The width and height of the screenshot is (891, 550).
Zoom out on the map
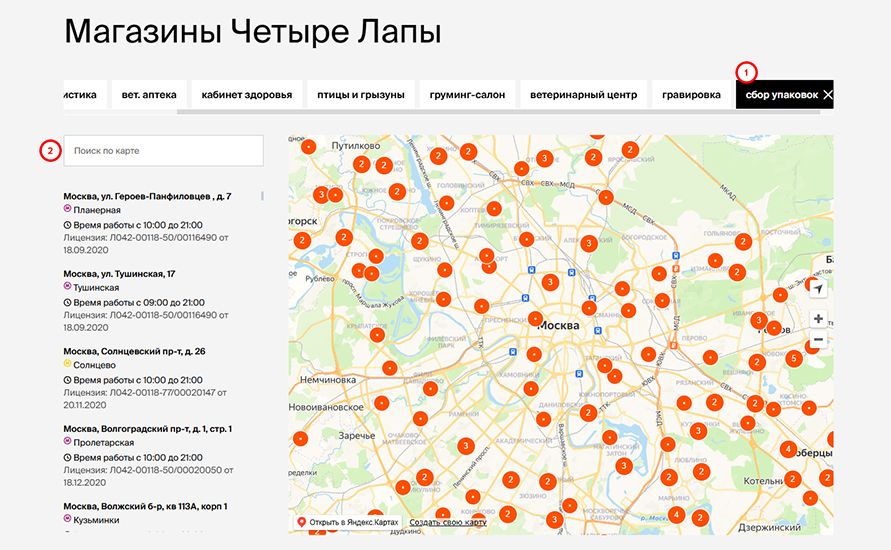pyautogui.click(x=818, y=340)
